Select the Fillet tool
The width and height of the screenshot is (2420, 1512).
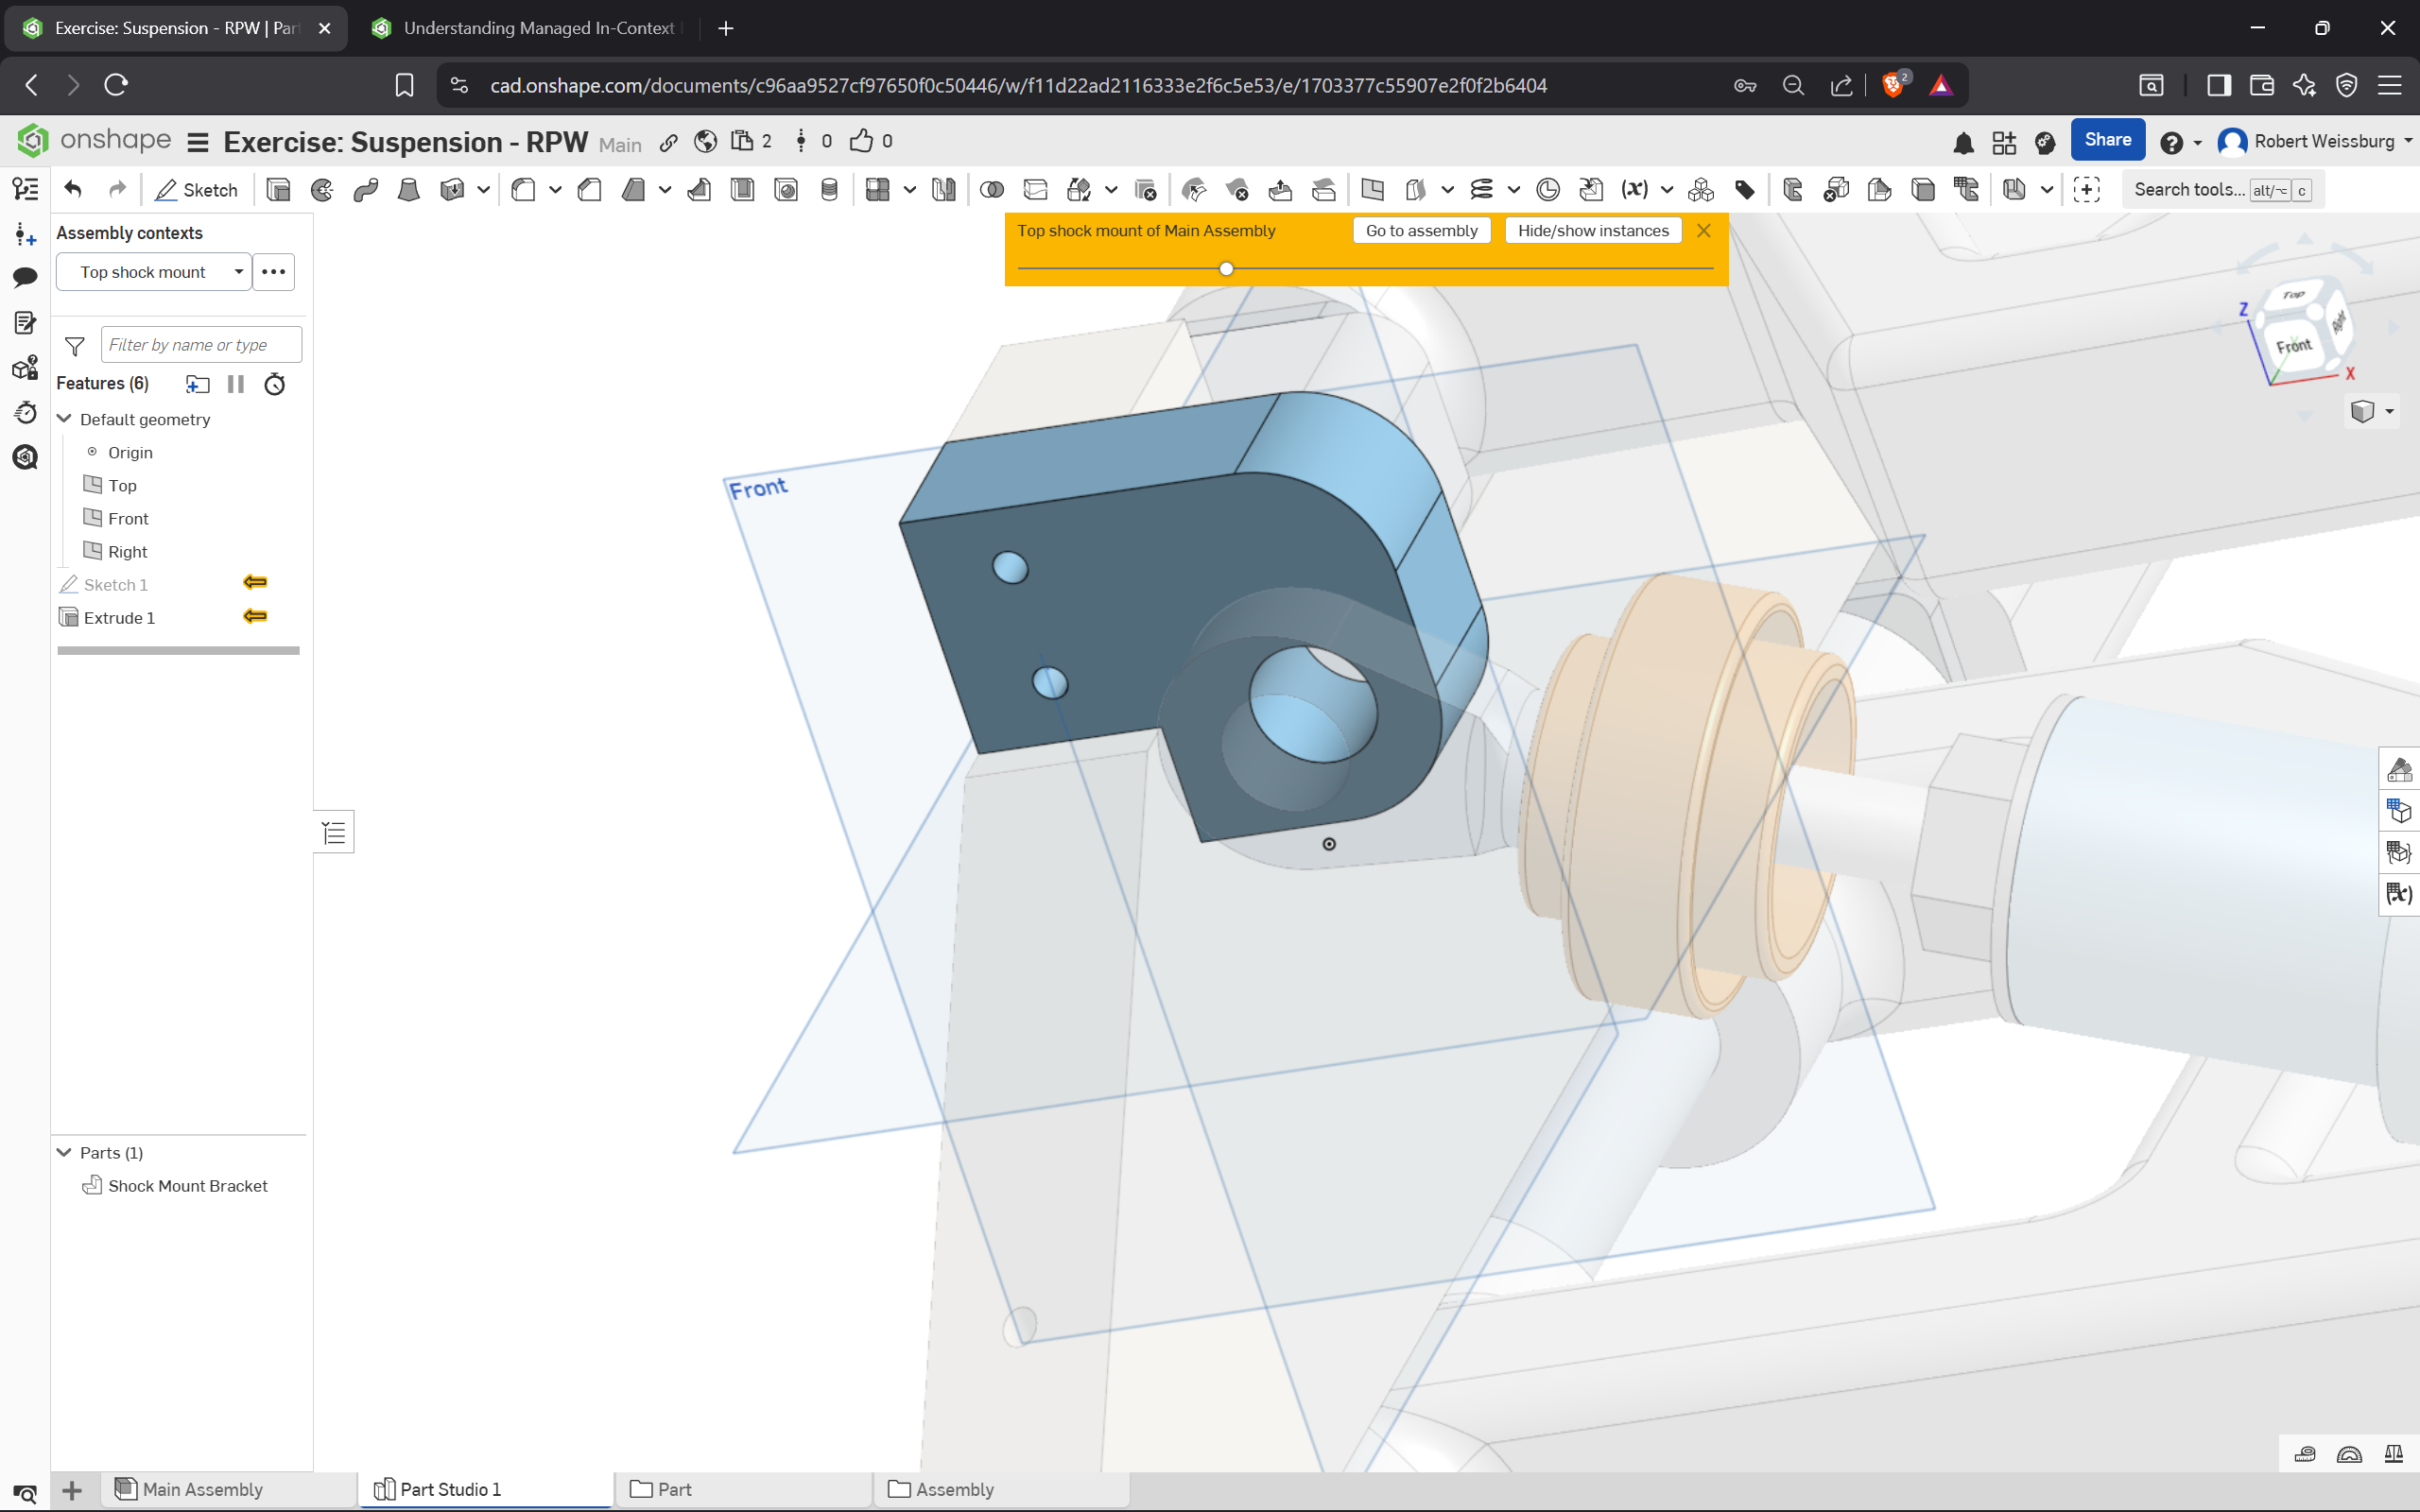point(523,190)
